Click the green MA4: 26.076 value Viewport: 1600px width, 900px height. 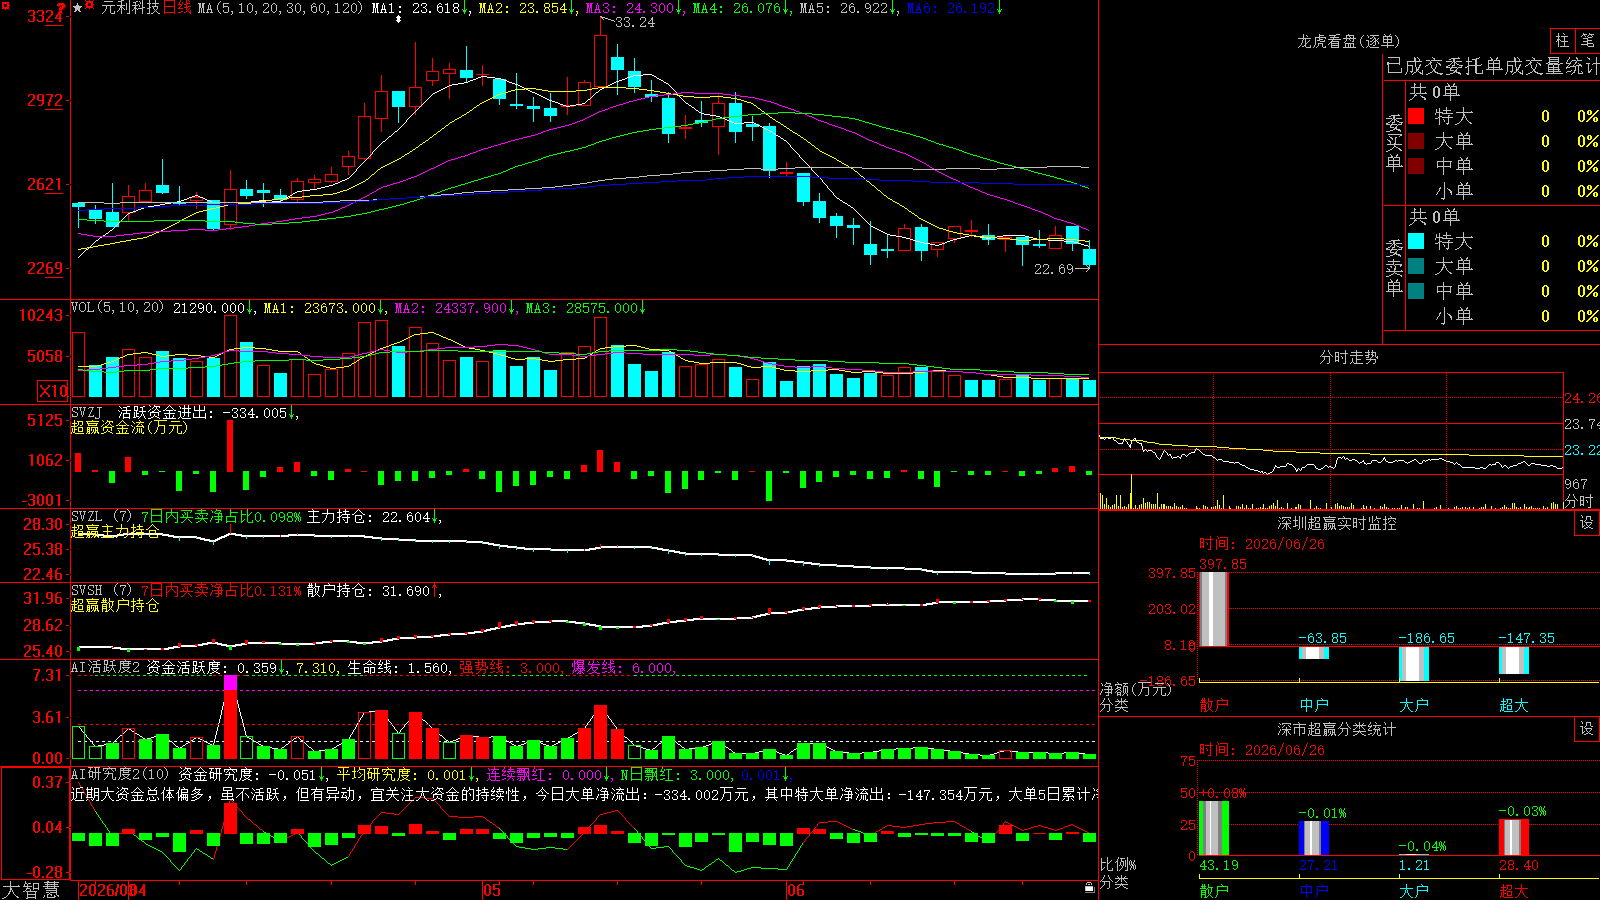(x=739, y=8)
